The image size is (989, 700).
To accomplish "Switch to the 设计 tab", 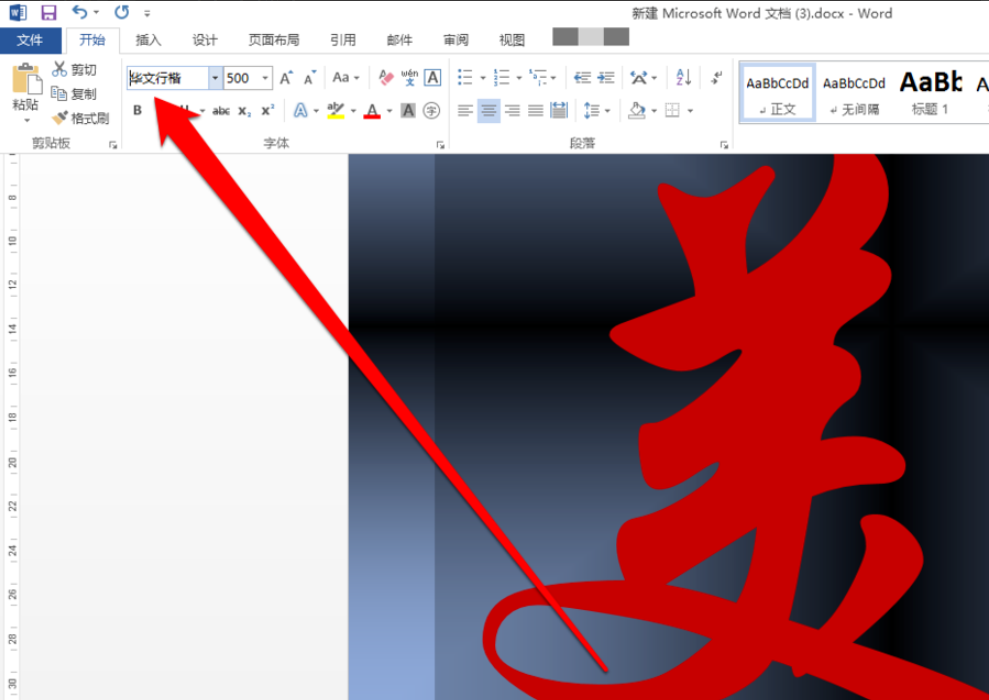I will tap(205, 40).
